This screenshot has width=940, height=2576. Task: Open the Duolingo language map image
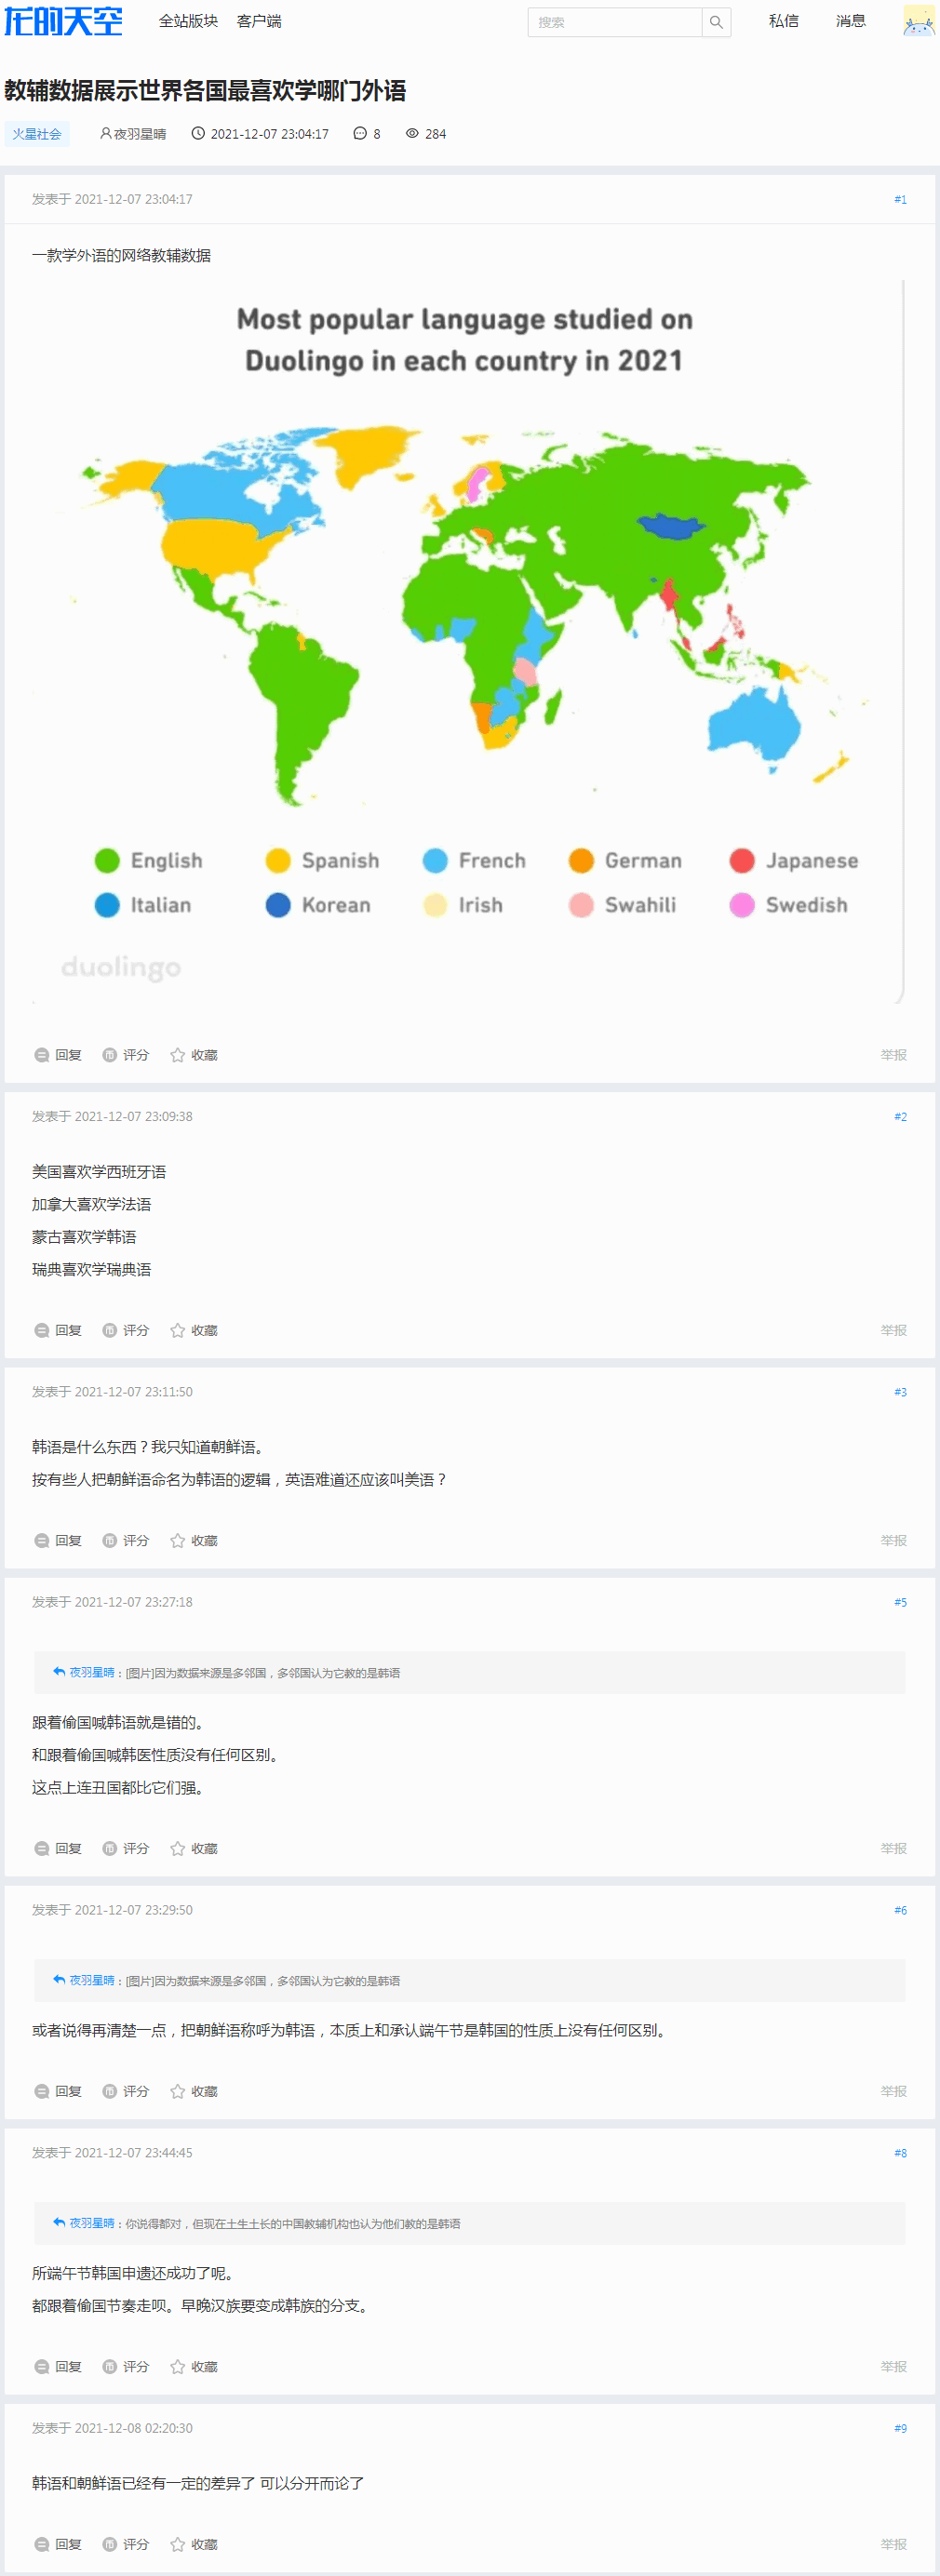[x=468, y=641]
